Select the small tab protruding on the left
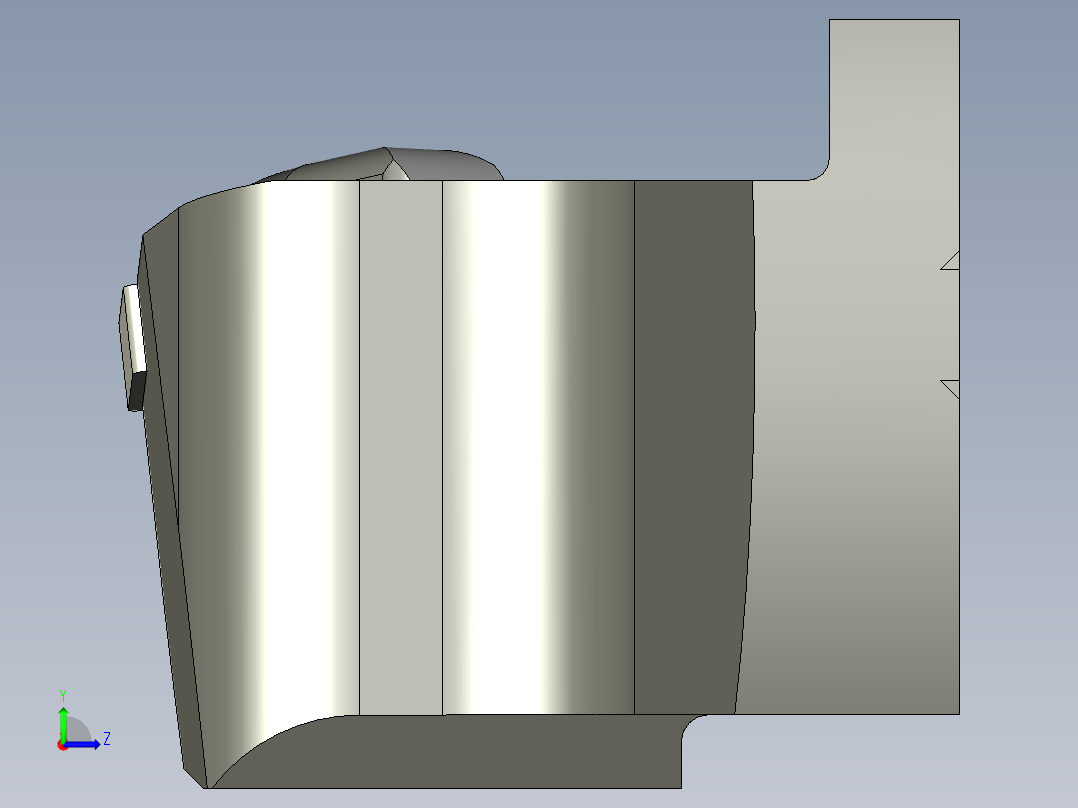Screen dimensions: 1078x808 pyautogui.click(x=133, y=348)
